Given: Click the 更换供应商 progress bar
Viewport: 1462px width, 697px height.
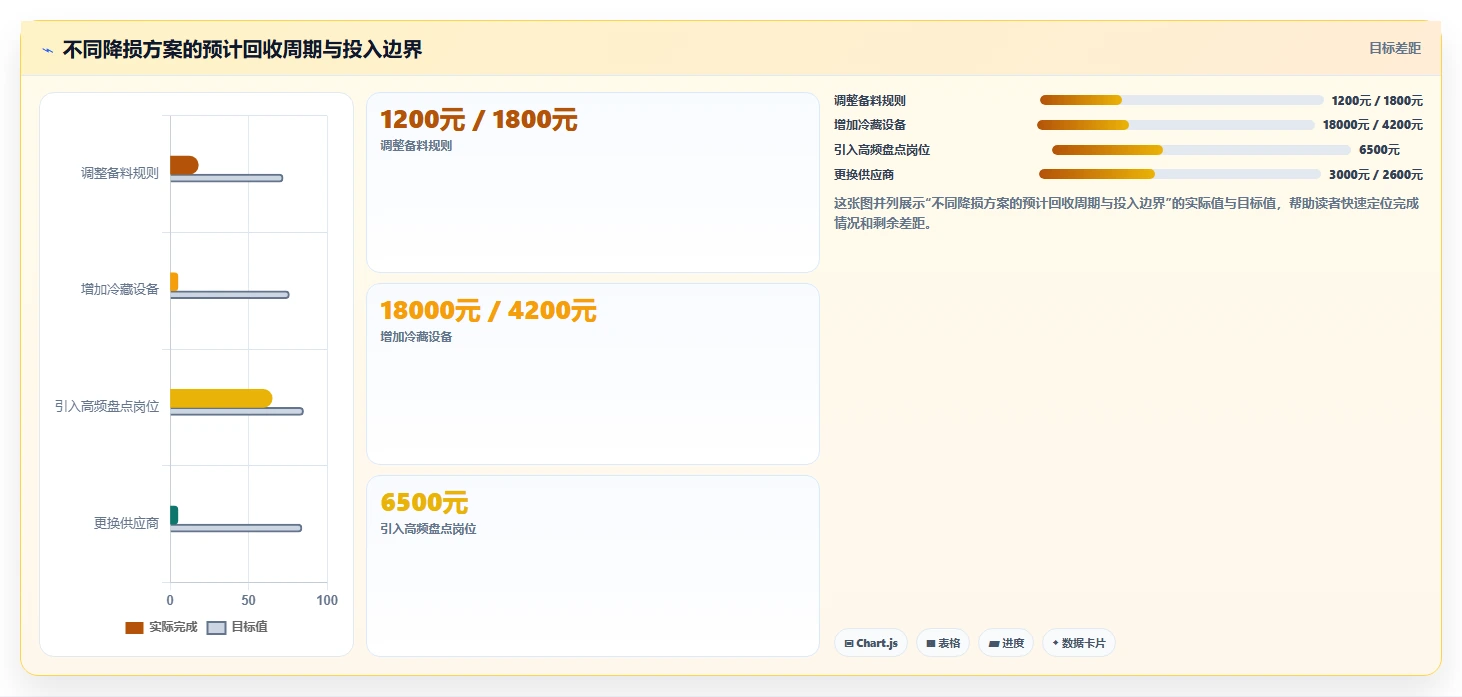Looking at the screenshot, I should pyautogui.click(x=1180, y=174).
